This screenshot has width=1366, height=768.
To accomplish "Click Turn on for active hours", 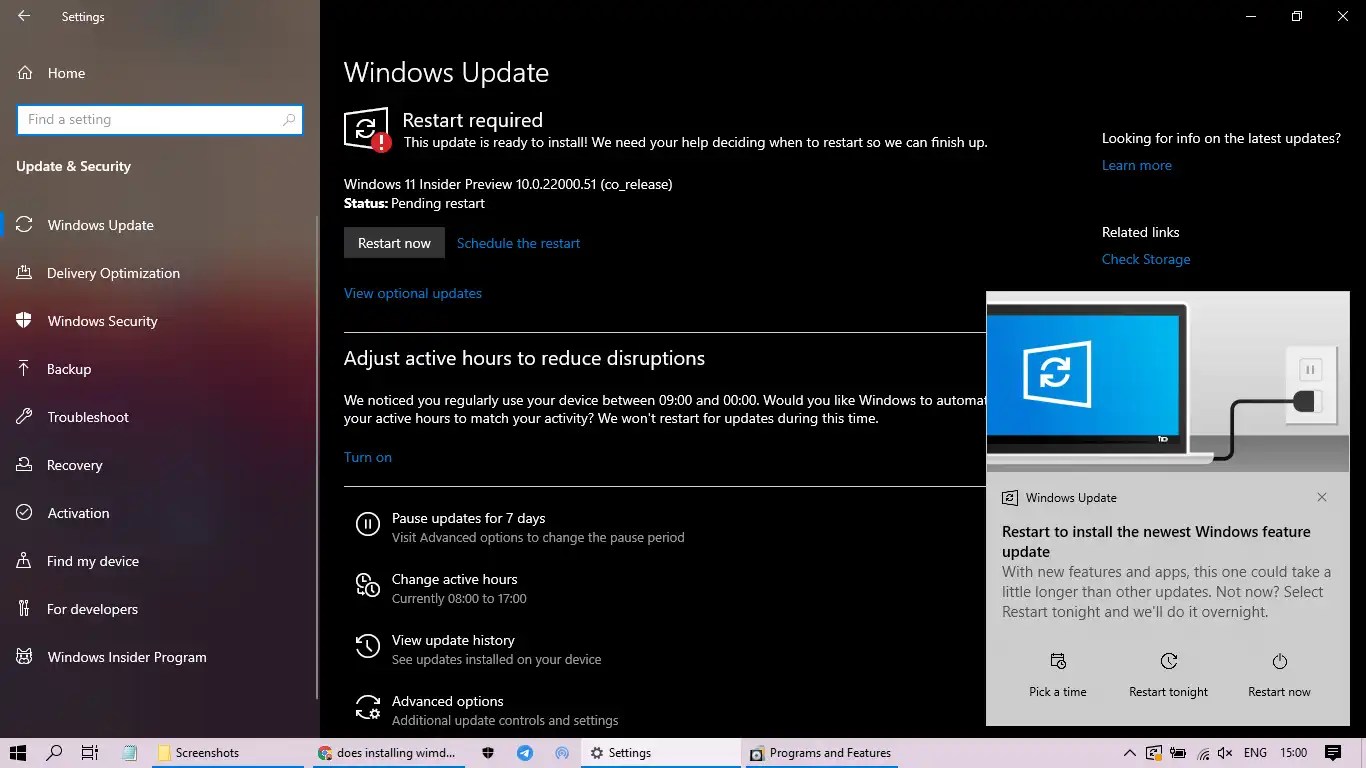I will [368, 457].
